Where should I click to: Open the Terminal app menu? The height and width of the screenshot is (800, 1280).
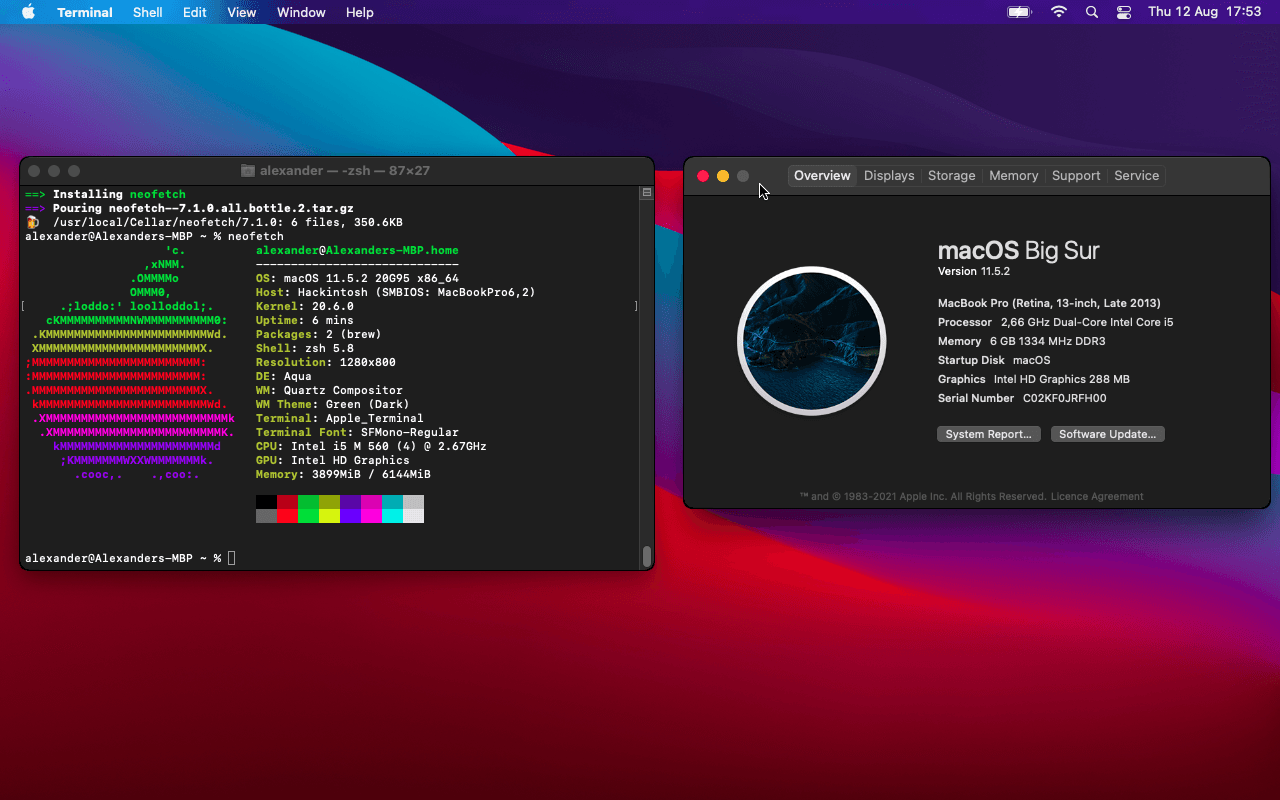pos(85,12)
